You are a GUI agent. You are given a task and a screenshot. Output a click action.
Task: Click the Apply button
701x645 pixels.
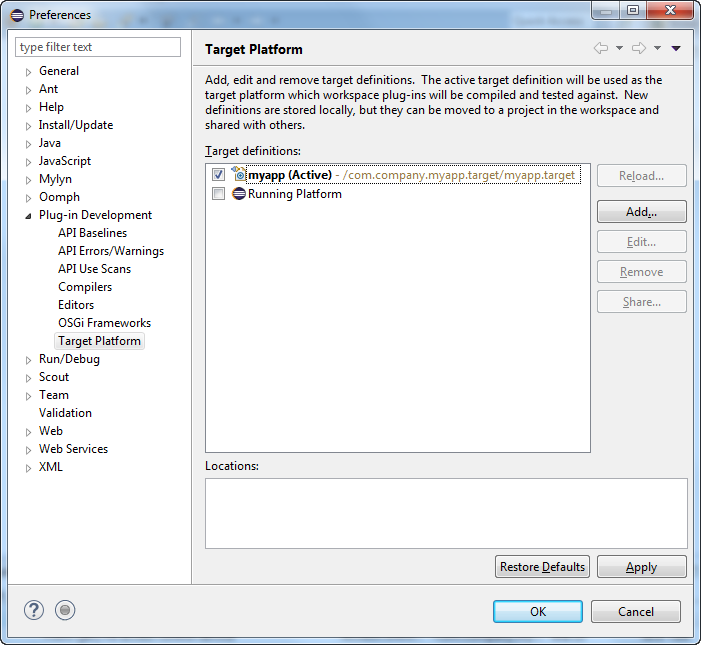(642, 567)
